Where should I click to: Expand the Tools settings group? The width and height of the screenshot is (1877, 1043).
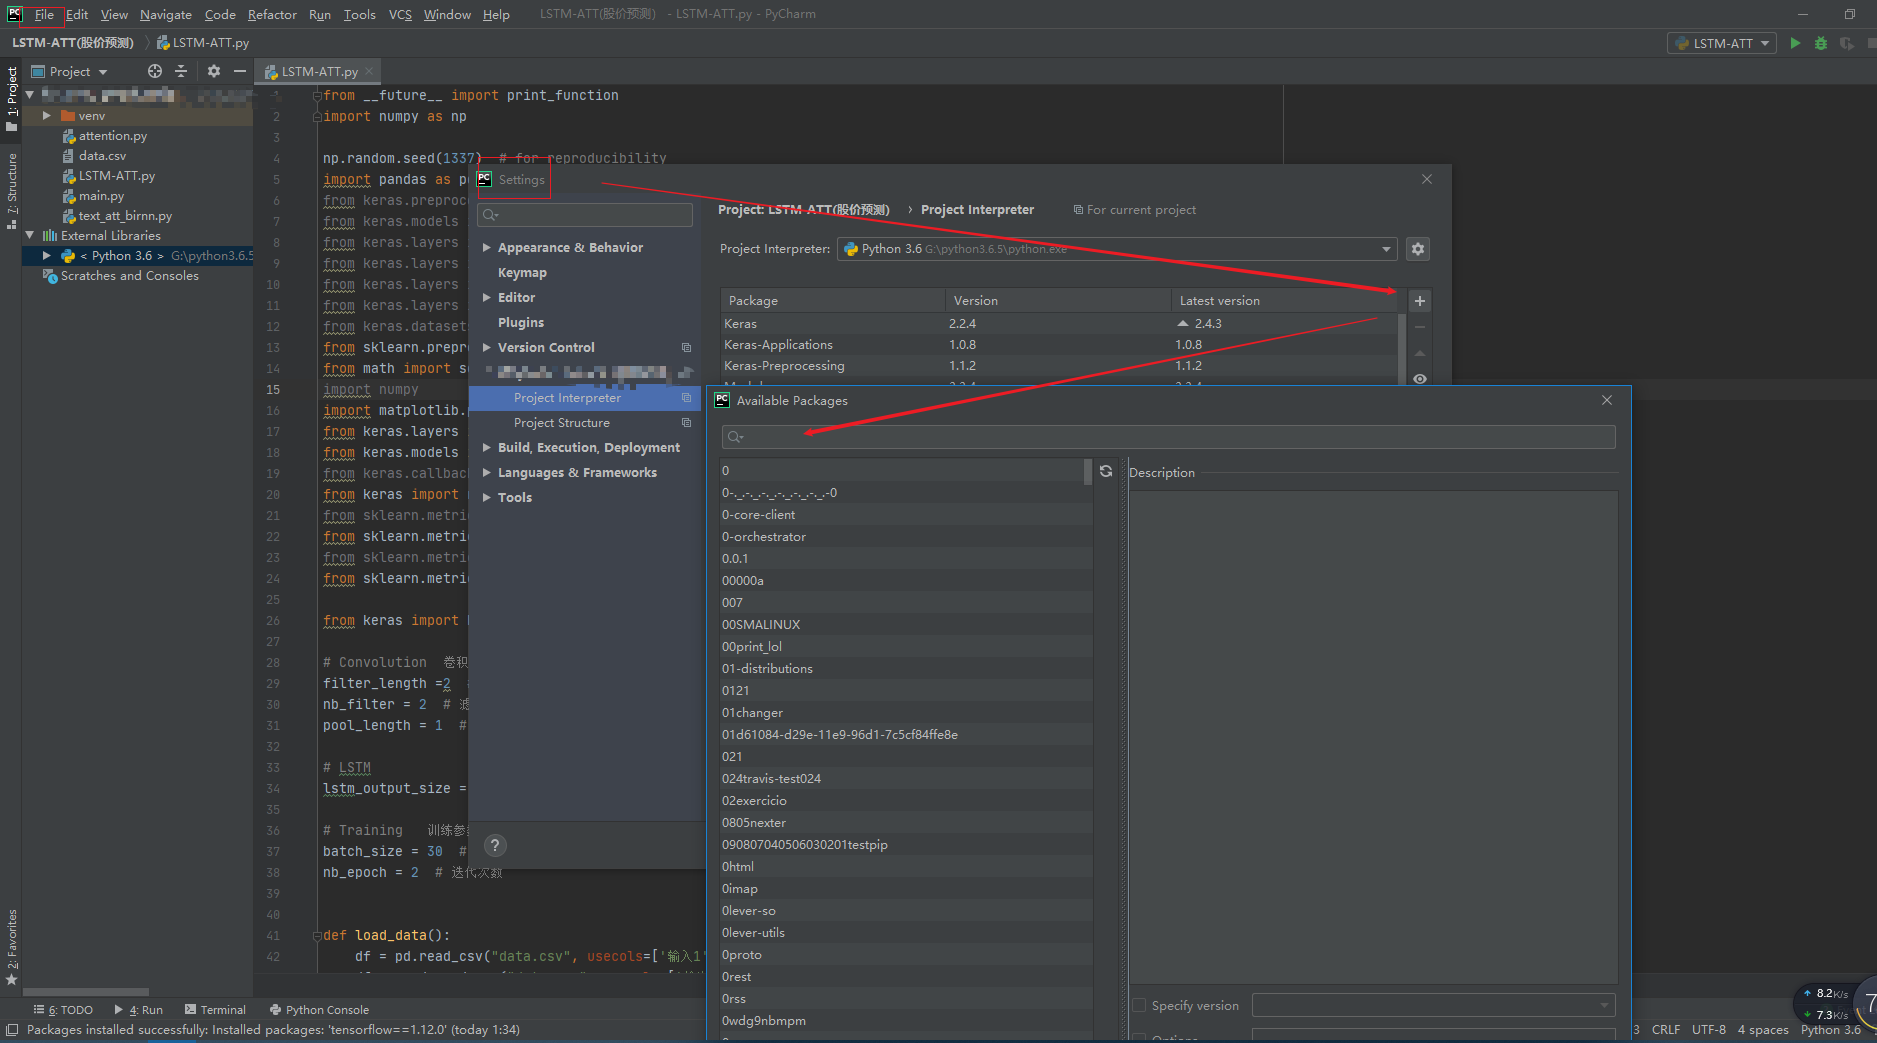[487, 497]
